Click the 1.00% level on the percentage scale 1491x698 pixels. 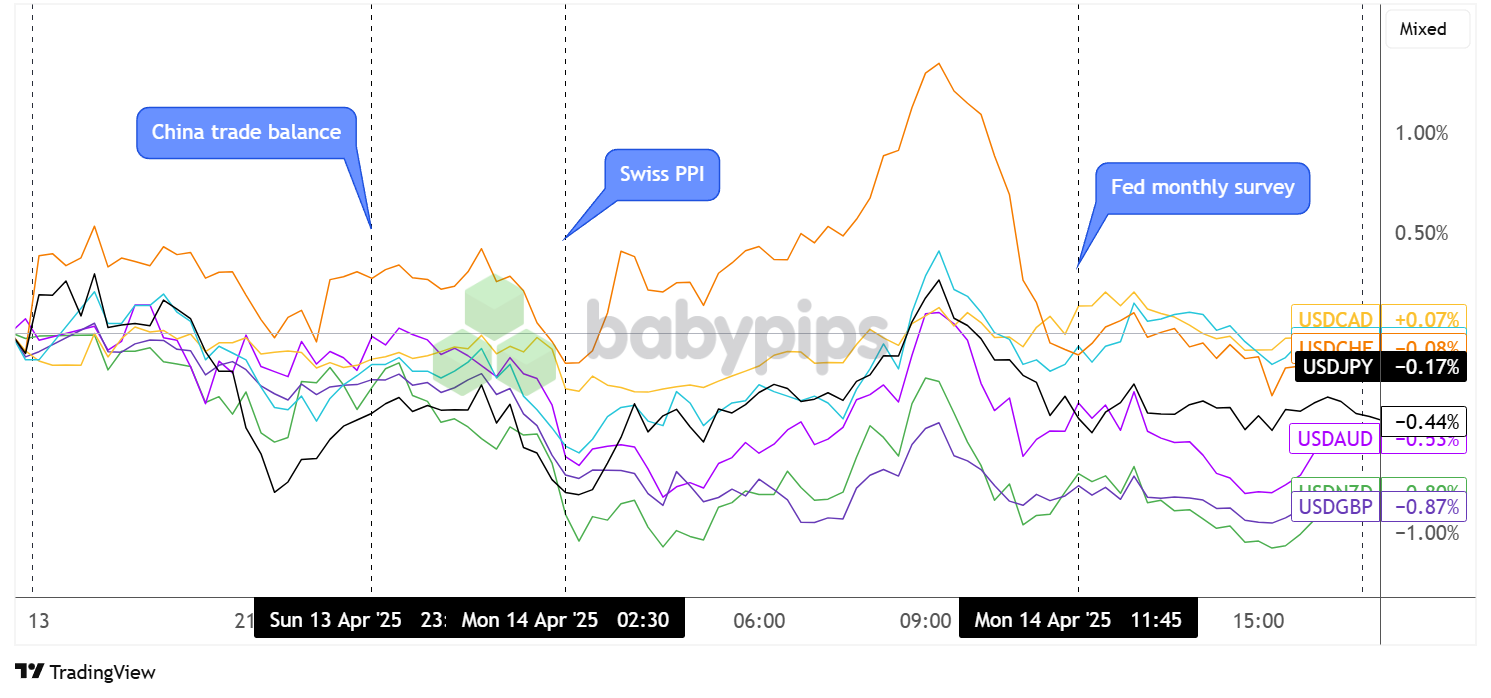[x=1424, y=131]
